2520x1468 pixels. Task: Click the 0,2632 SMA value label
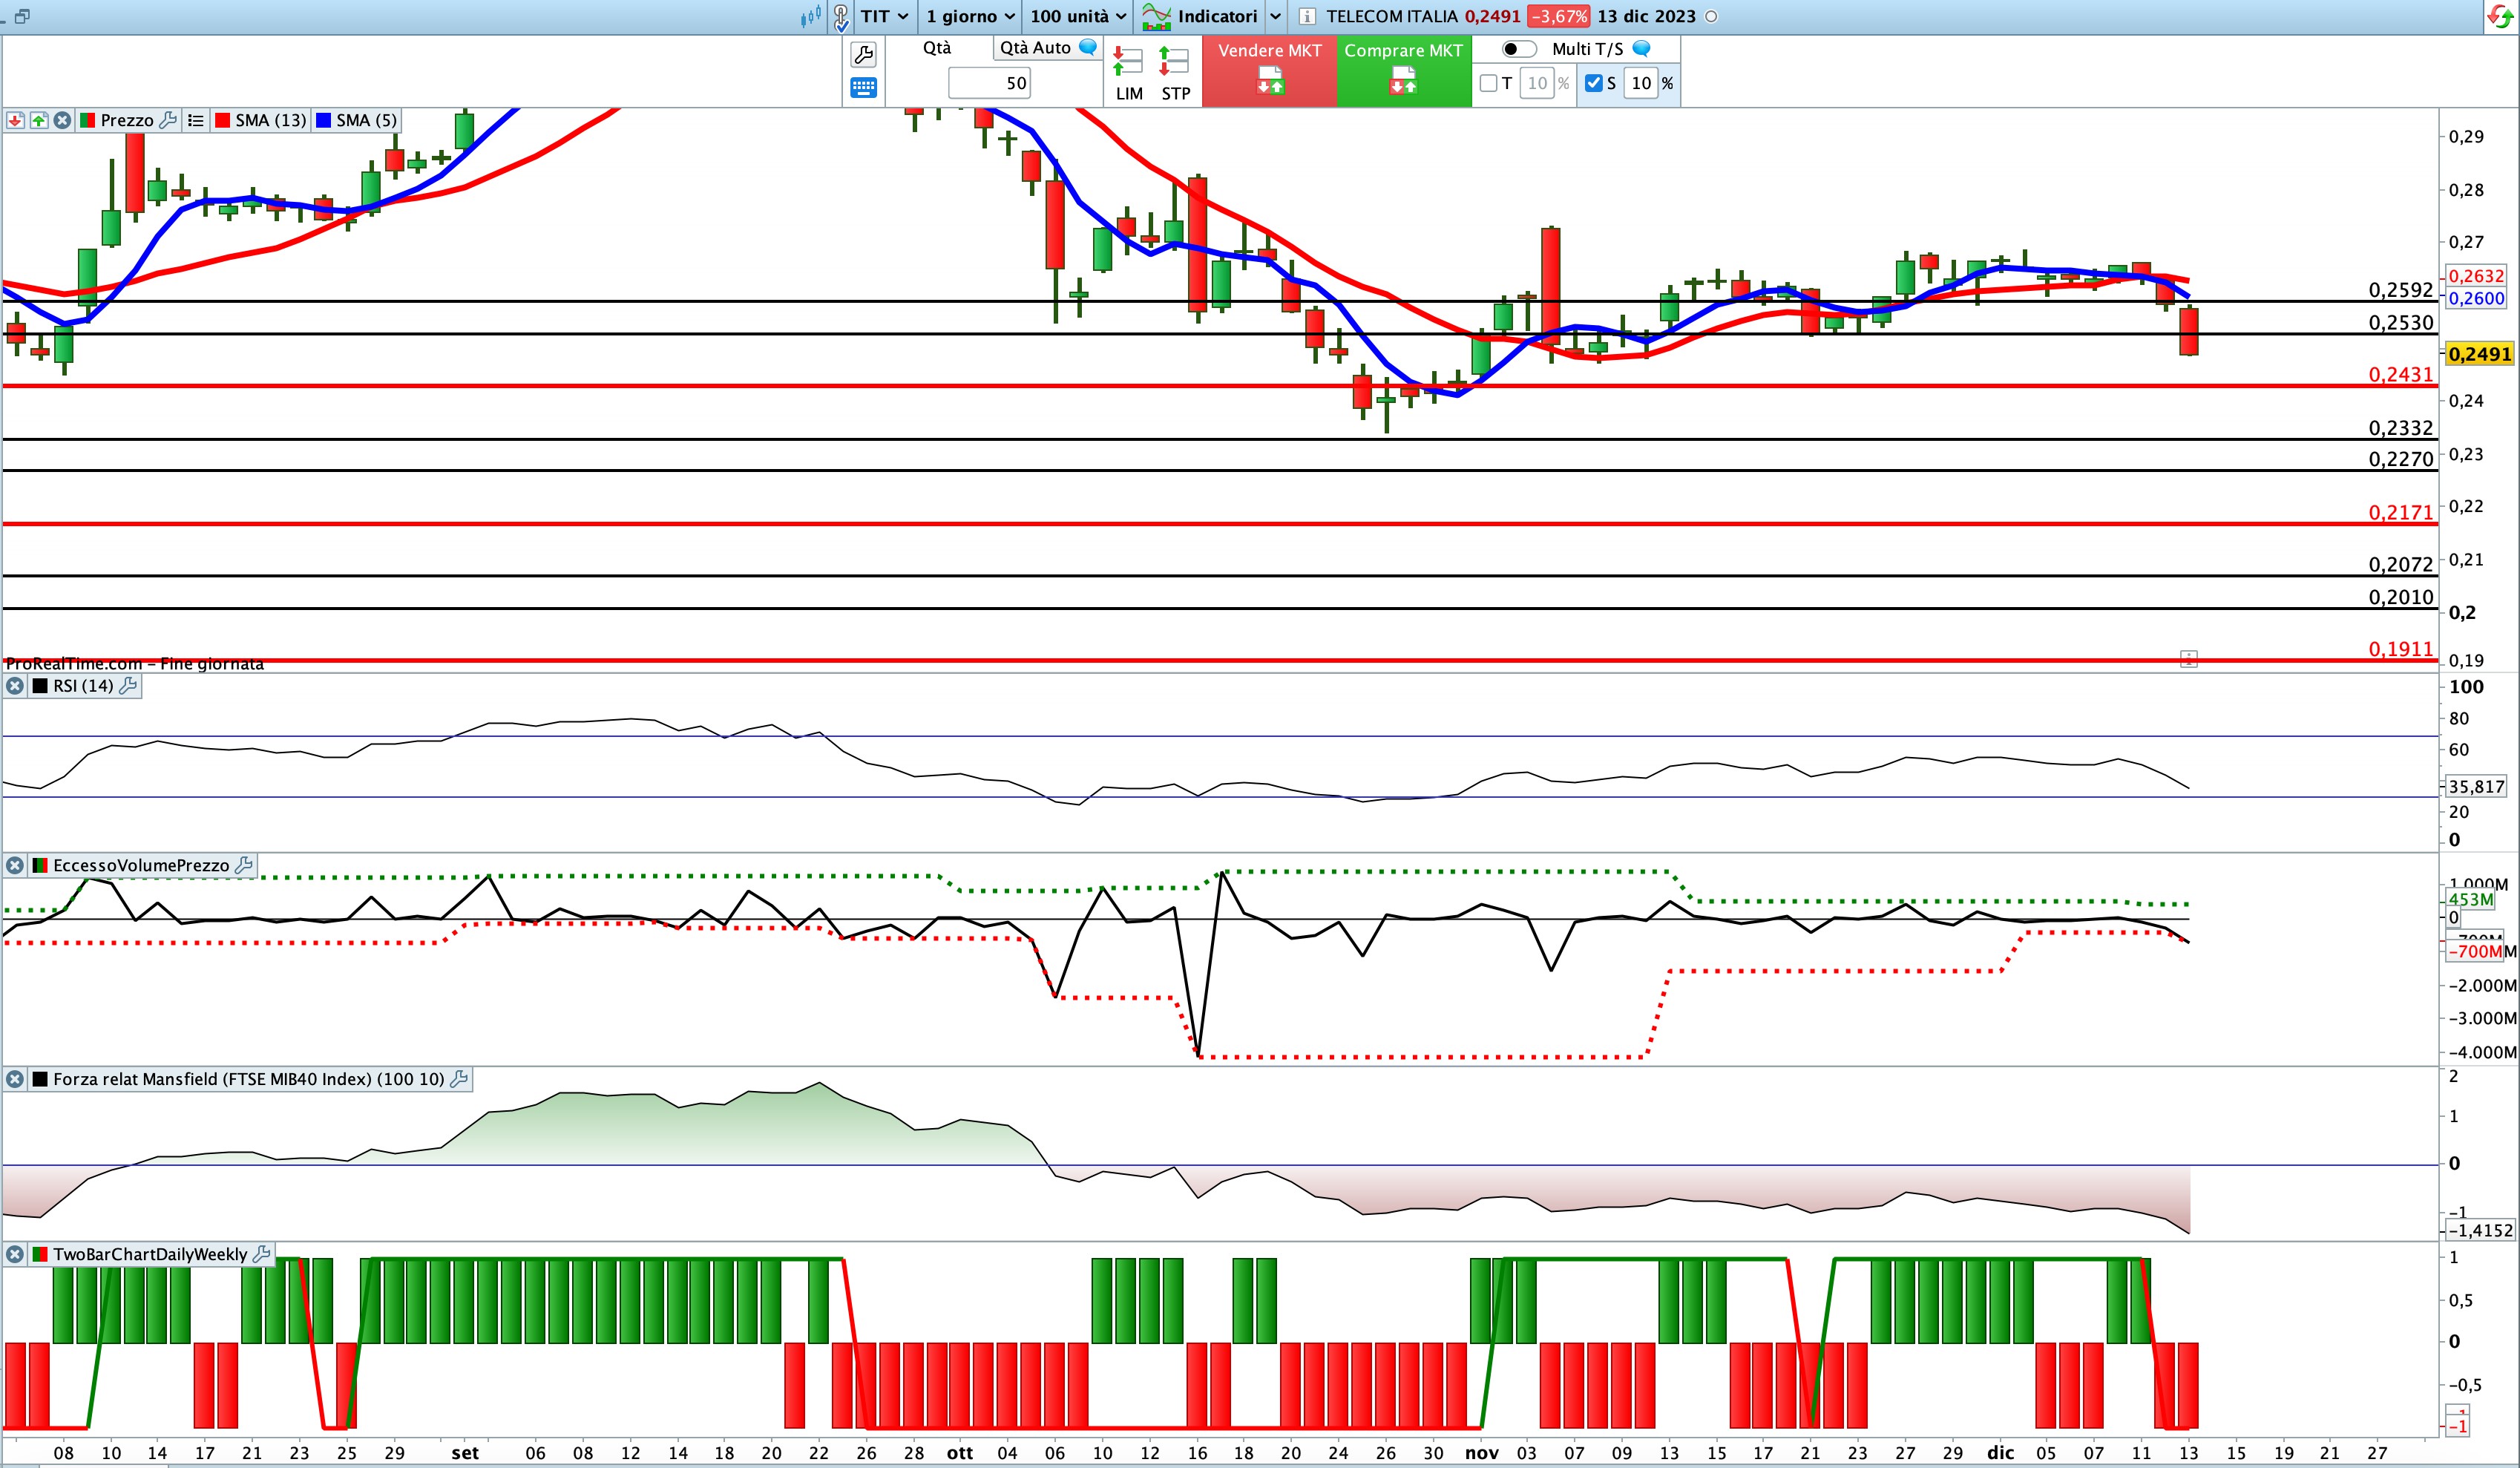[2476, 276]
